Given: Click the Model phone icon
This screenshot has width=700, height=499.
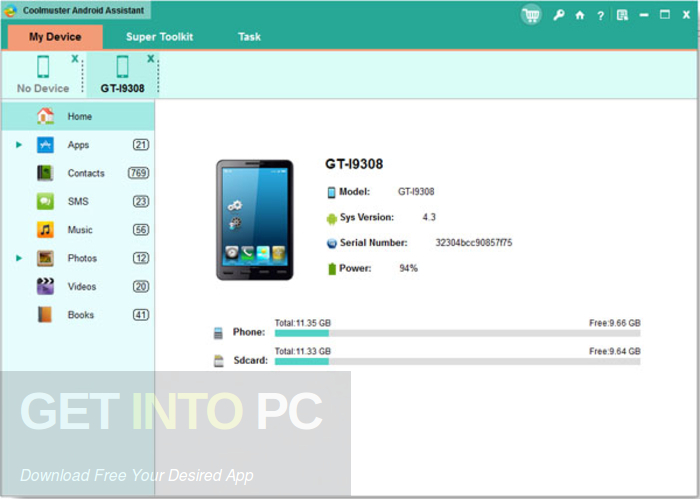Looking at the screenshot, I should (x=331, y=192).
